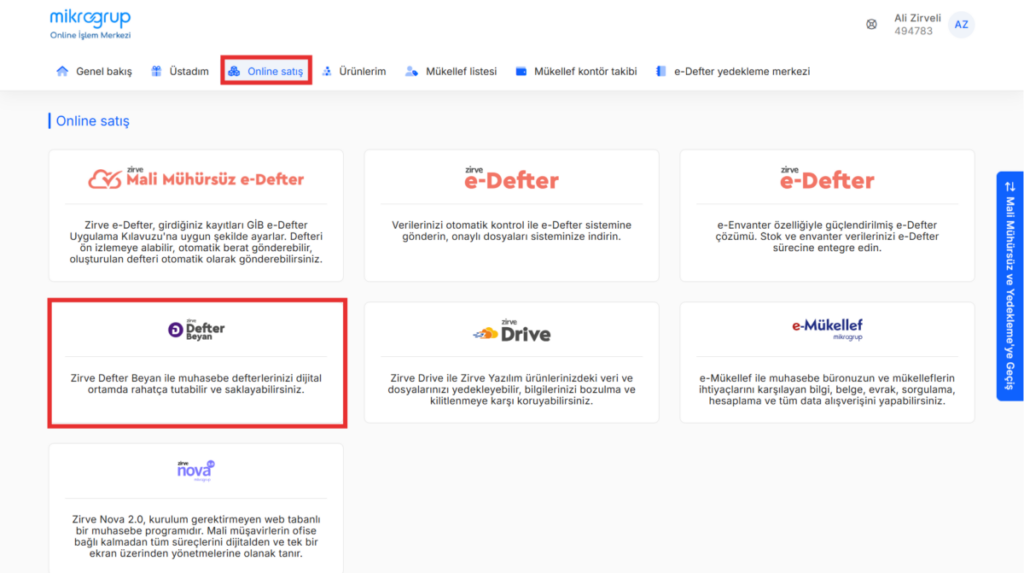Click the Mükellef kontör takibi wallet icon
The image size is (1024, 573).
pos(520,71)
